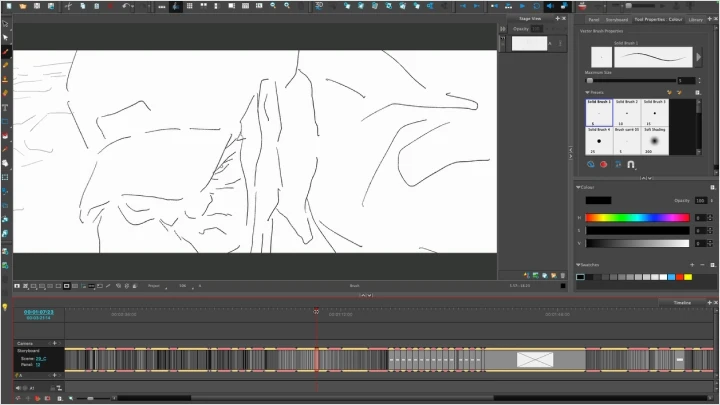Click the New project icon in the top toolbar
The height and width of the screenshot is (405, 720).
[x=6, y=6]
